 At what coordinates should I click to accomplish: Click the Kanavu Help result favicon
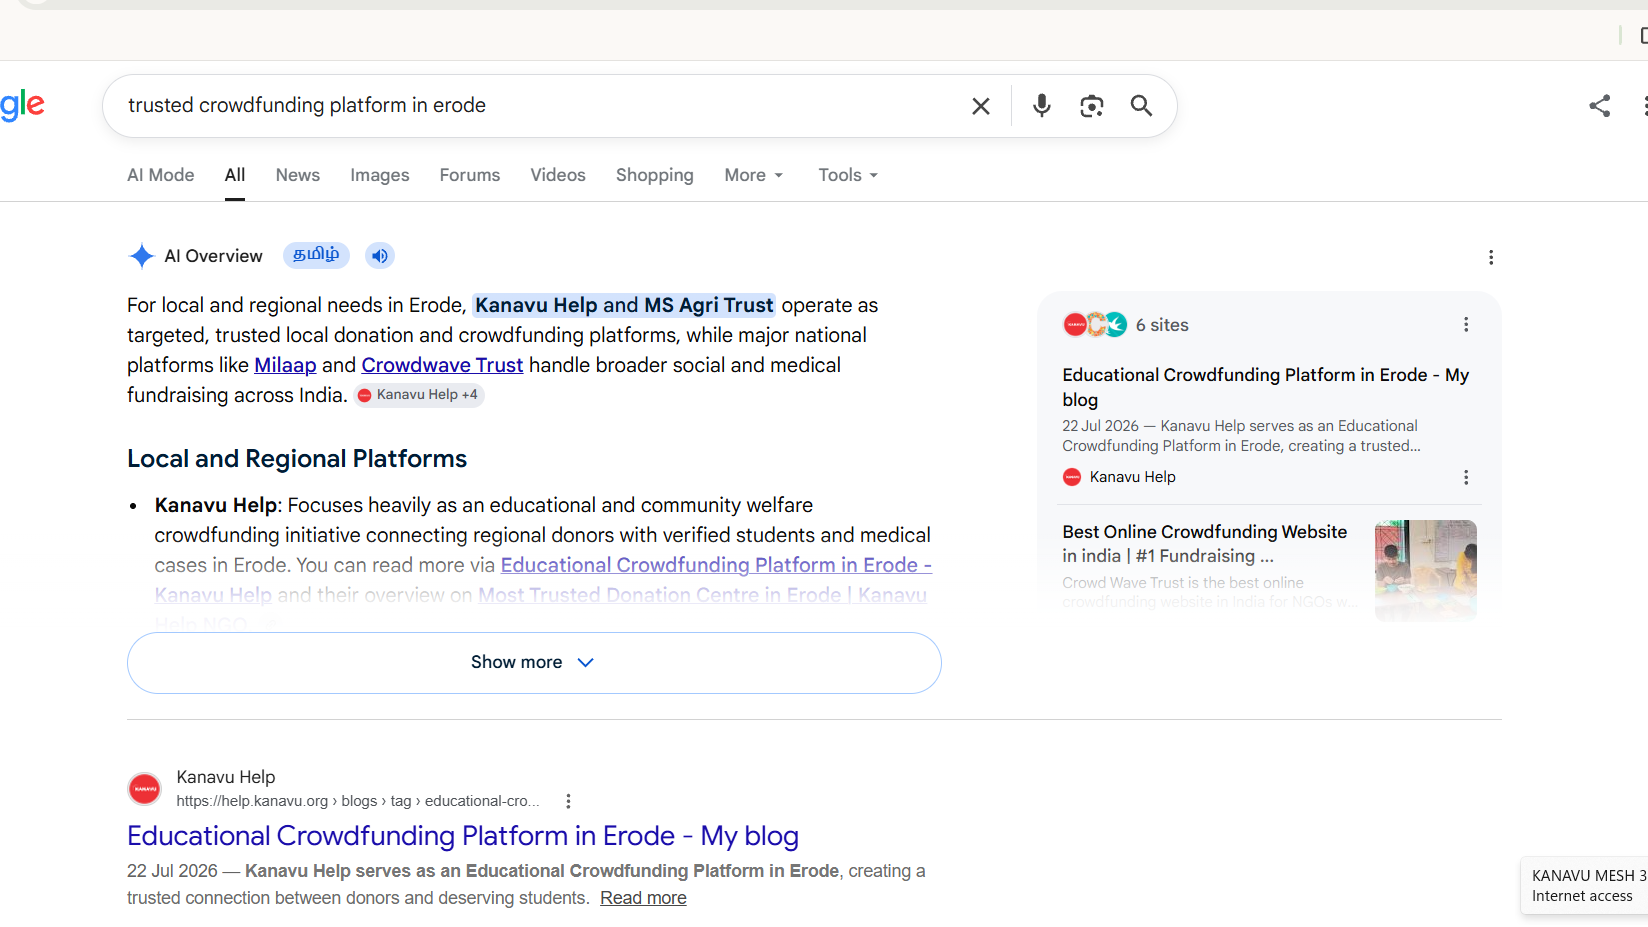click(145, 789)
